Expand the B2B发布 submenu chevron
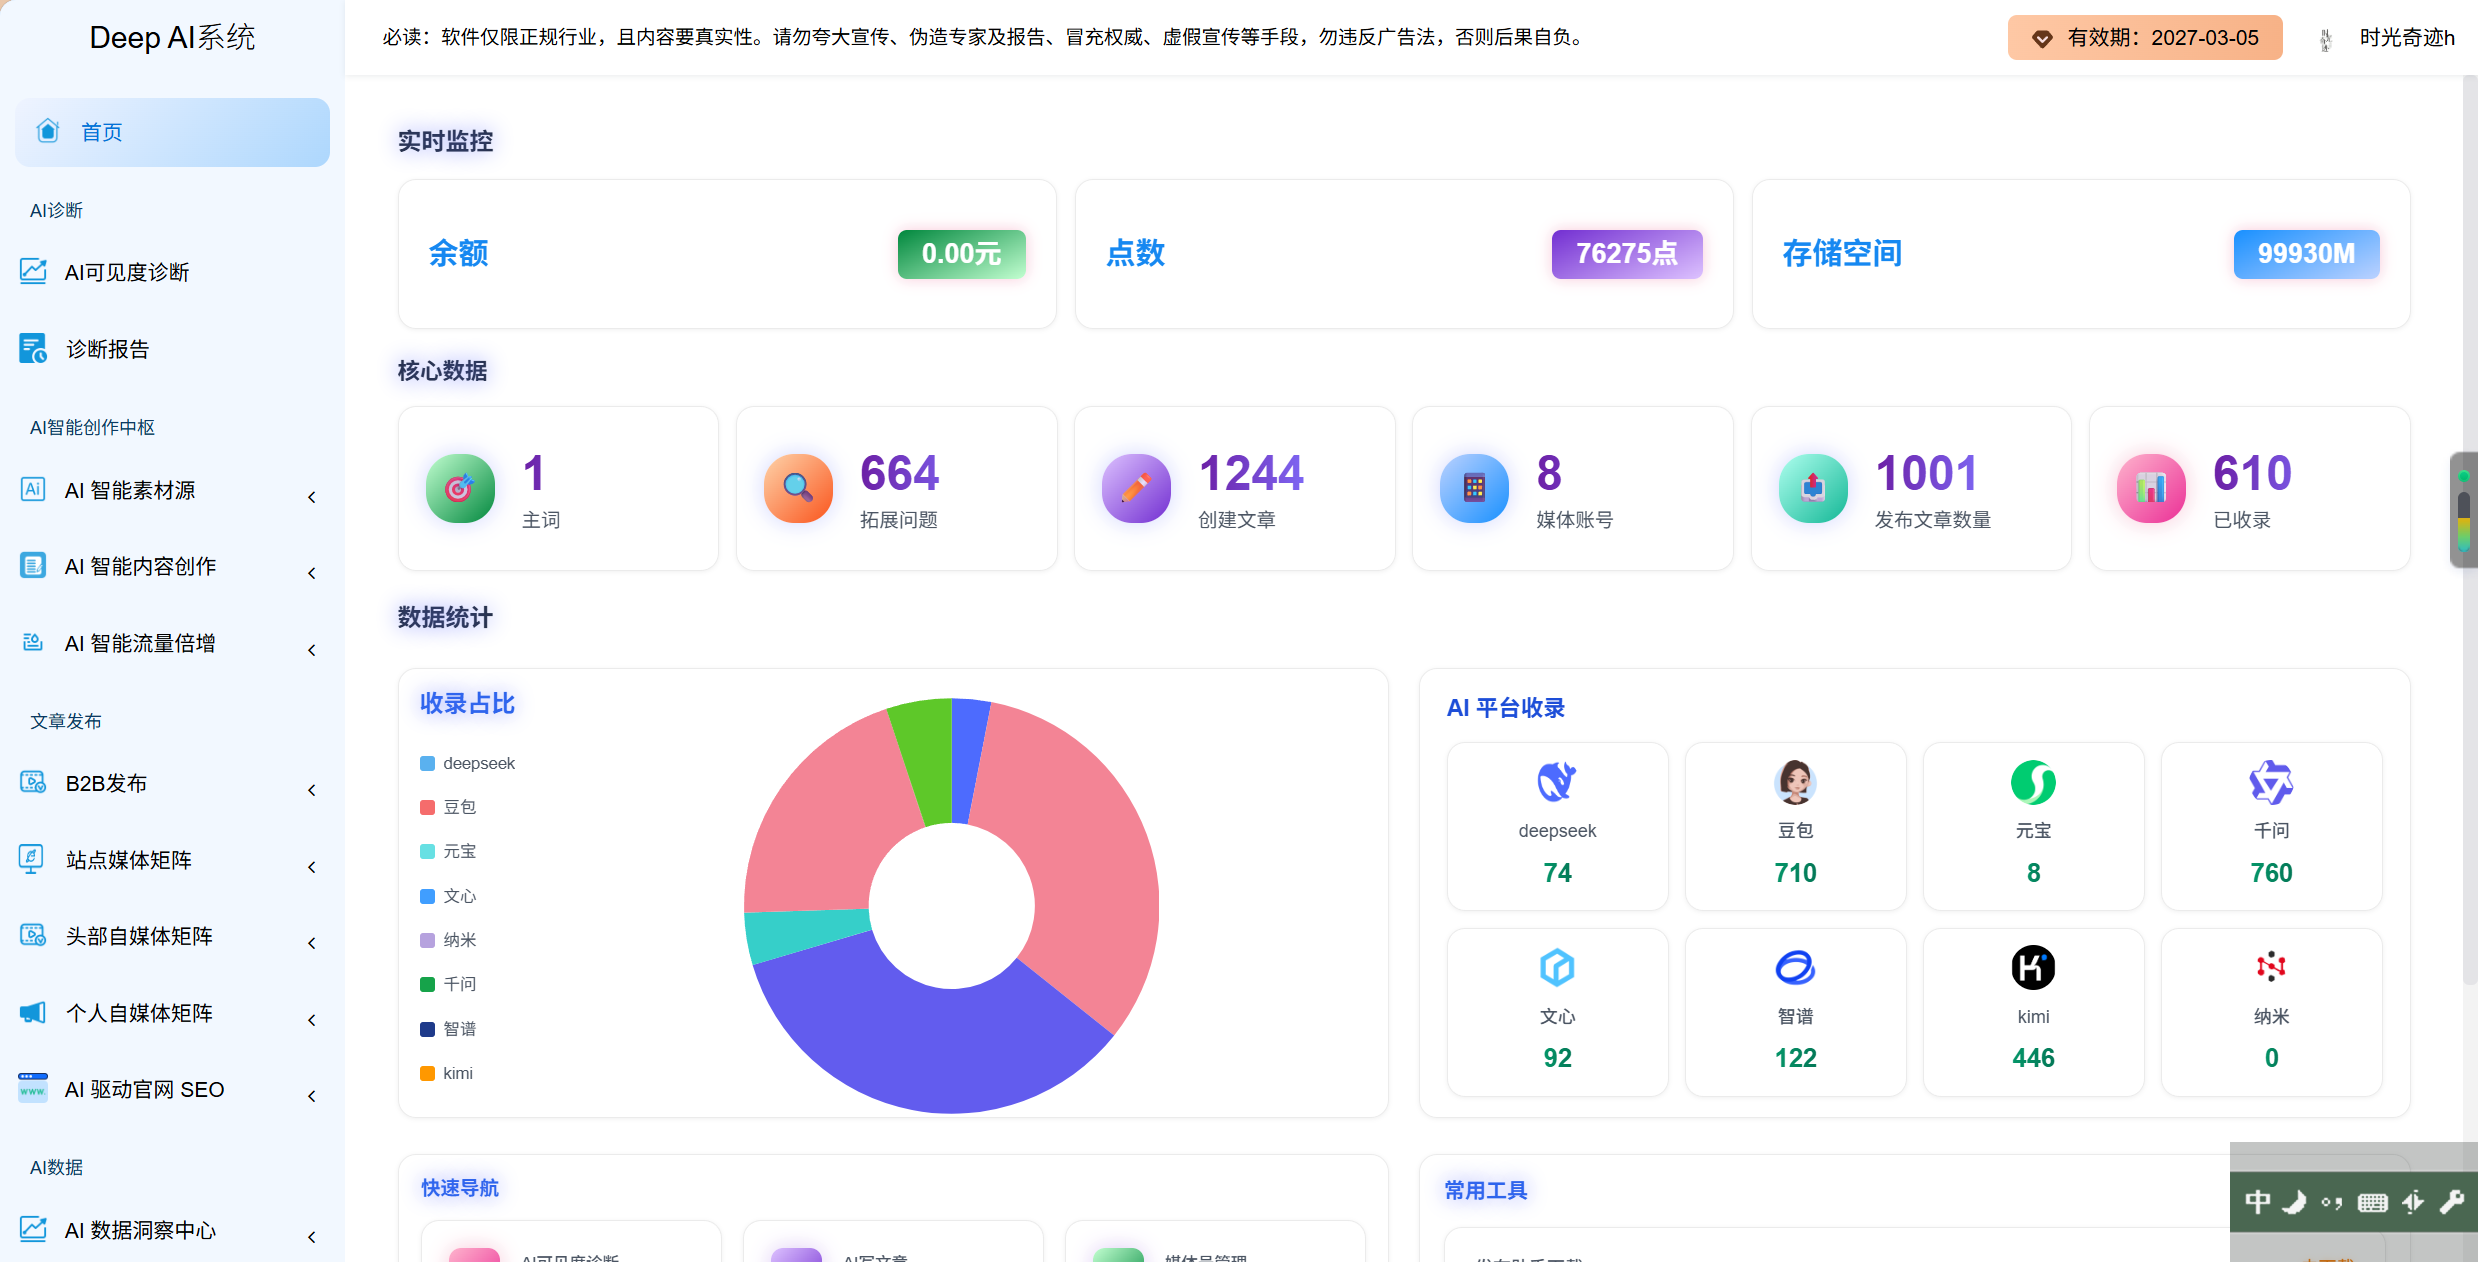The width and height of the screenshot is (2478, 1262). 312,790
